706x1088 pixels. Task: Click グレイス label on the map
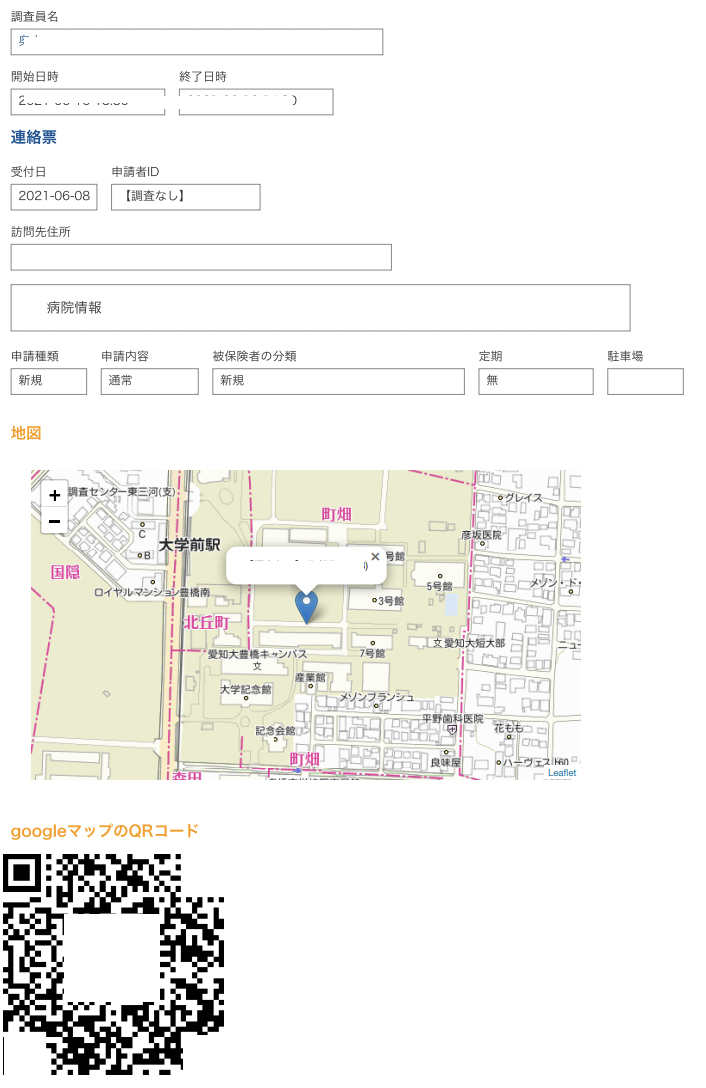point(523,498)
